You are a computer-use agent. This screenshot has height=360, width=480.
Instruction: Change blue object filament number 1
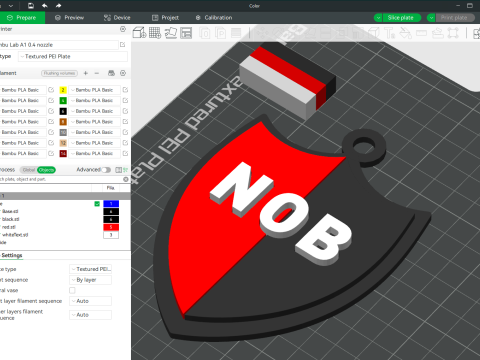point(111,204)
